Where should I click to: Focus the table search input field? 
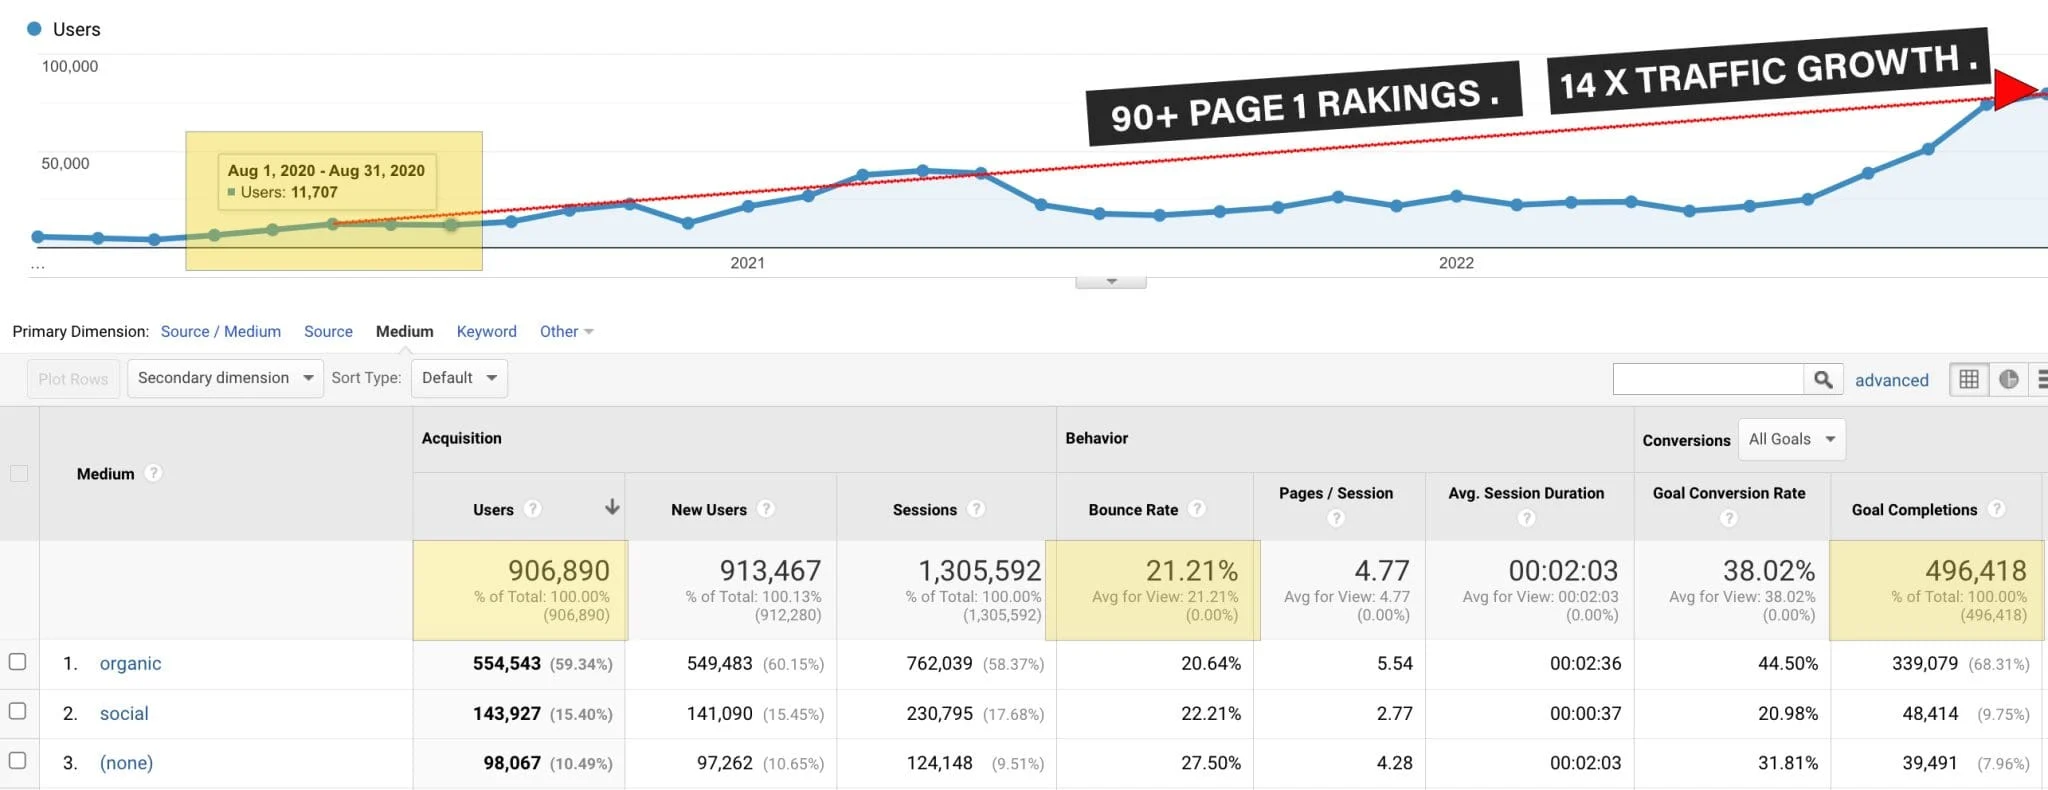point(1707,380)
